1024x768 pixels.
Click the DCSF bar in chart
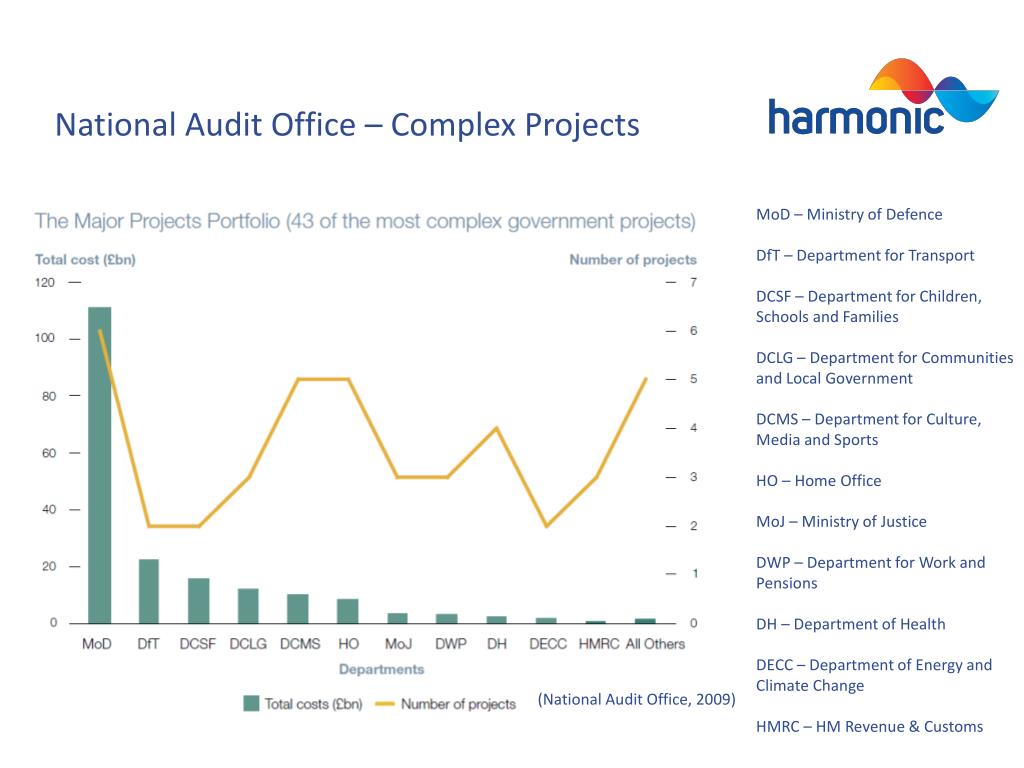coord(199,601)
